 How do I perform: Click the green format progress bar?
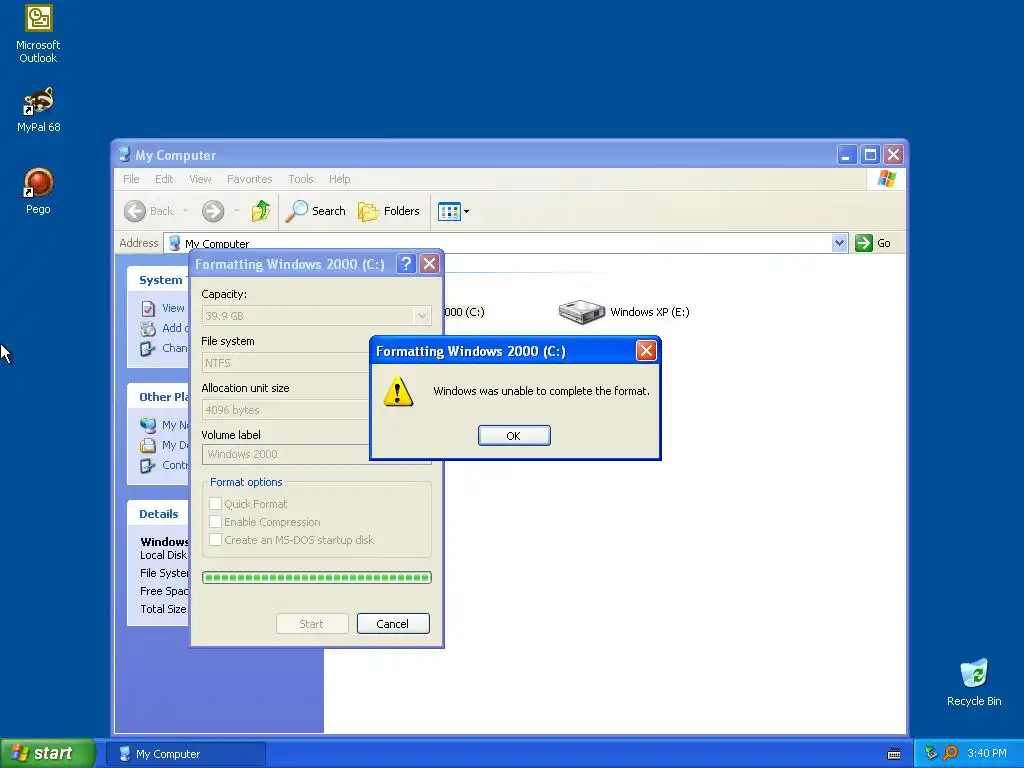(317, 577)
